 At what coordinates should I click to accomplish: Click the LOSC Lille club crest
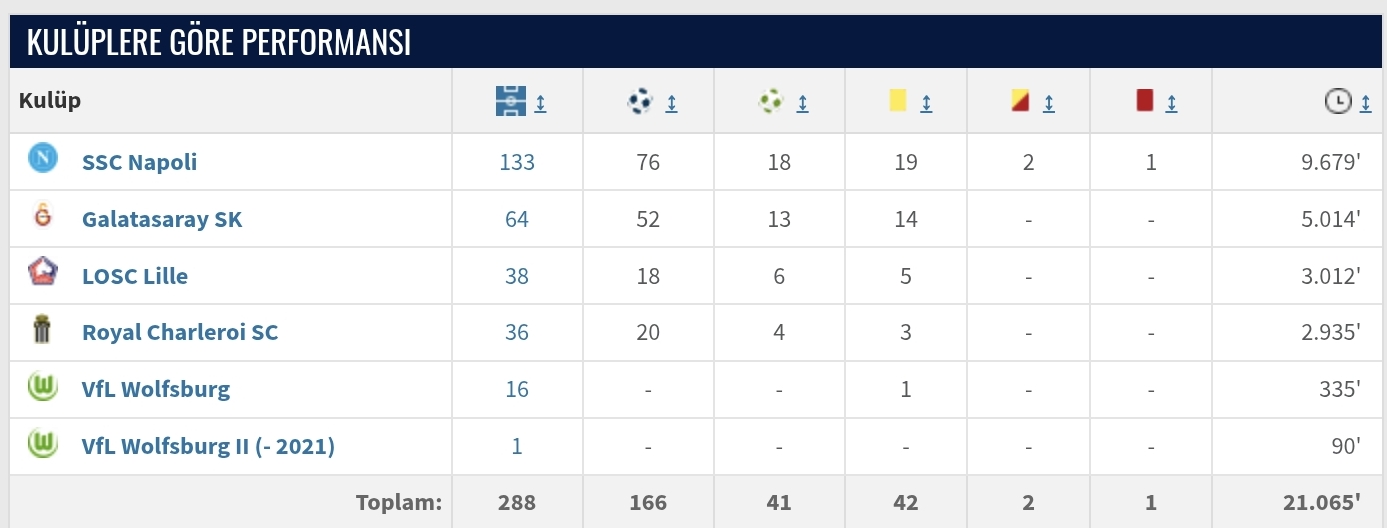click(42, 272)
